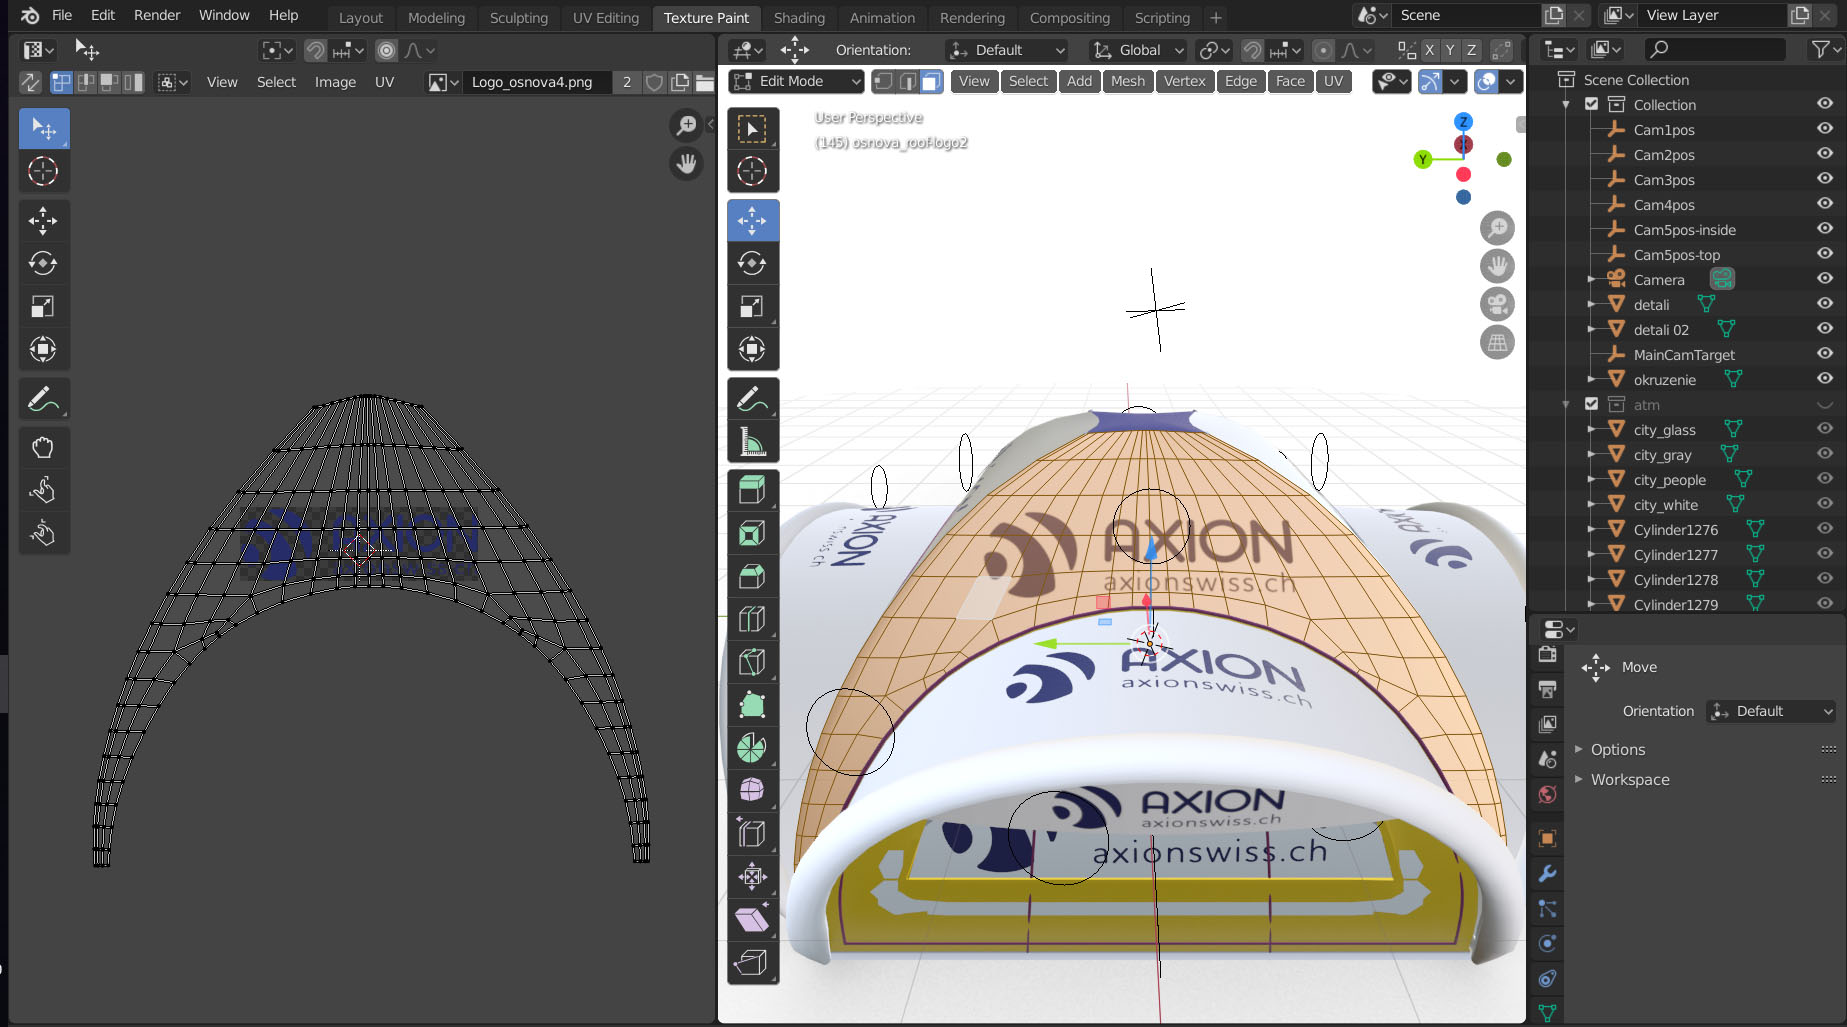Select the Extrude Region tool

(752, 490)
